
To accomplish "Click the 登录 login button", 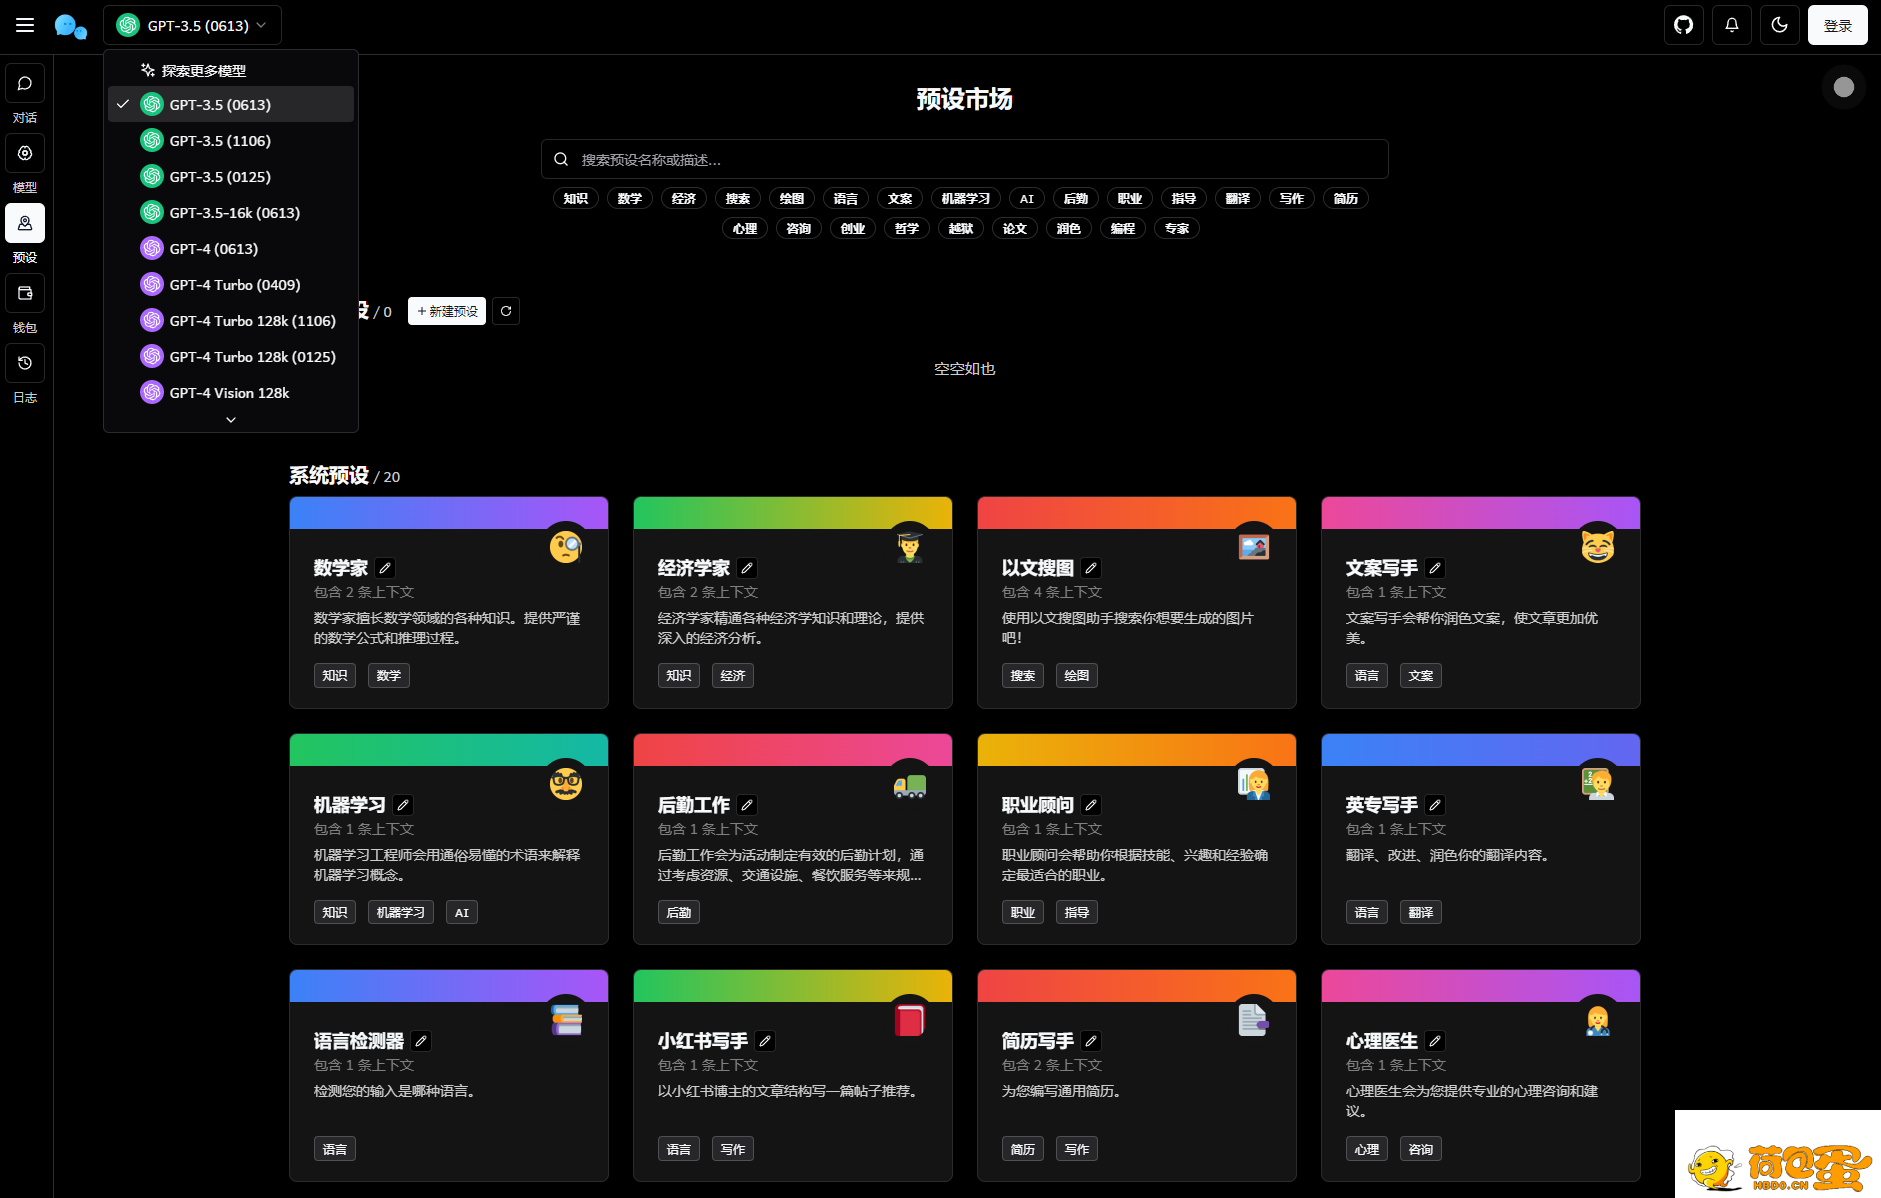I will [x=1838, y=25].
